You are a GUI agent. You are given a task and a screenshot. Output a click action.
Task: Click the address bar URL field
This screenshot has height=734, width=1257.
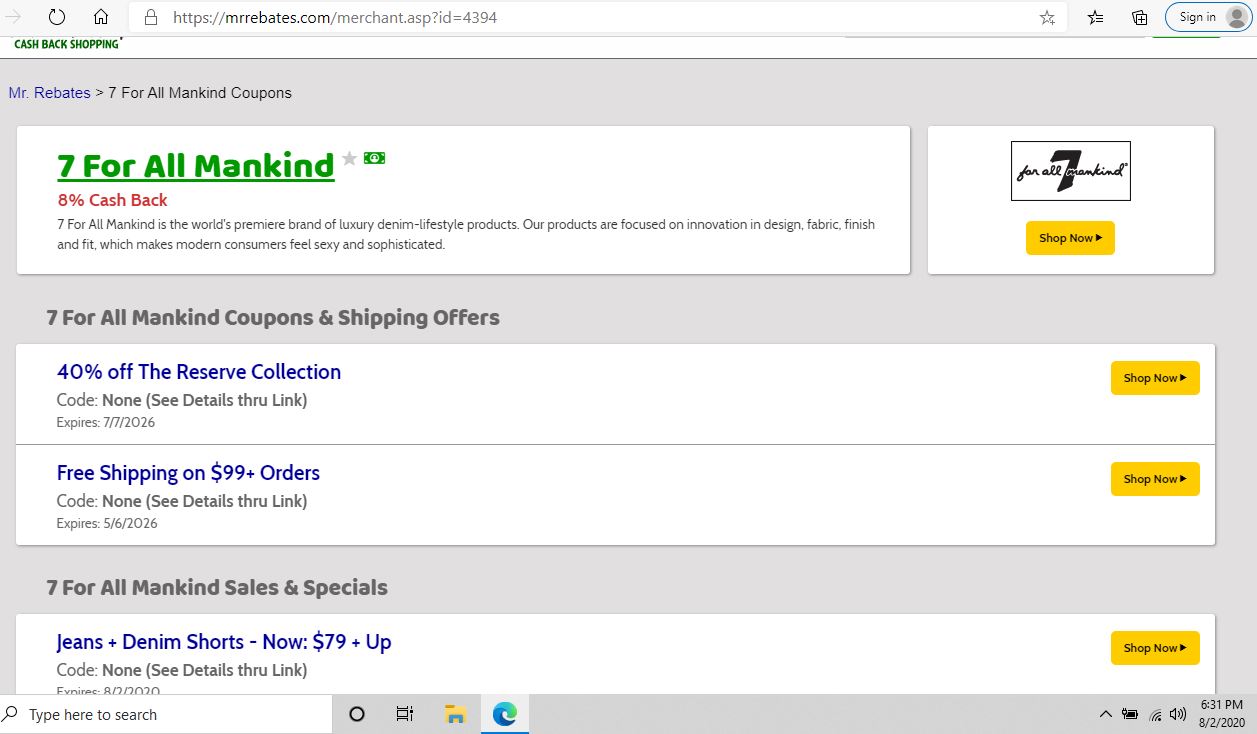(600, 17)
